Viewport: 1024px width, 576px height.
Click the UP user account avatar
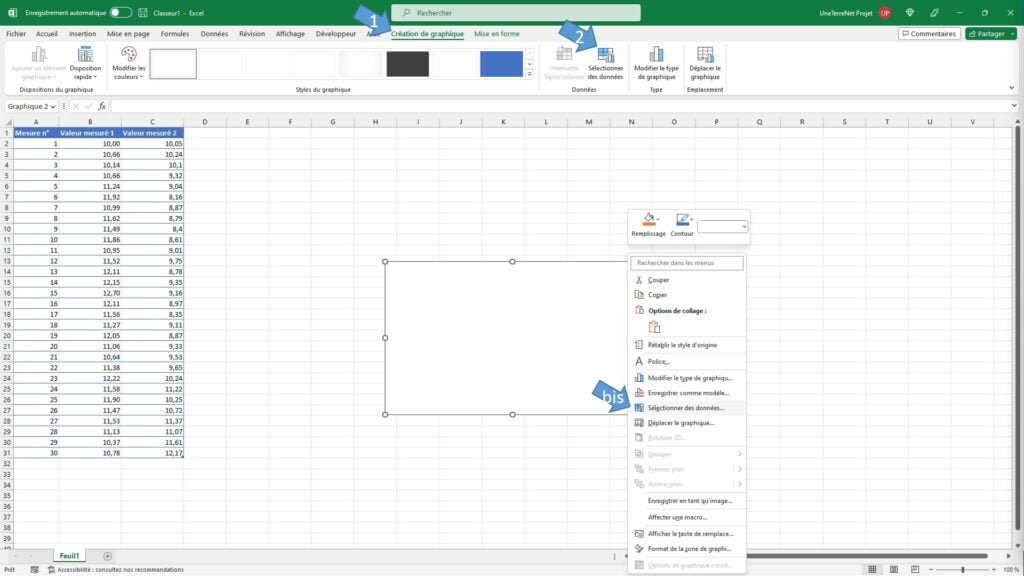pyautogui.click(x=885, y=12)
